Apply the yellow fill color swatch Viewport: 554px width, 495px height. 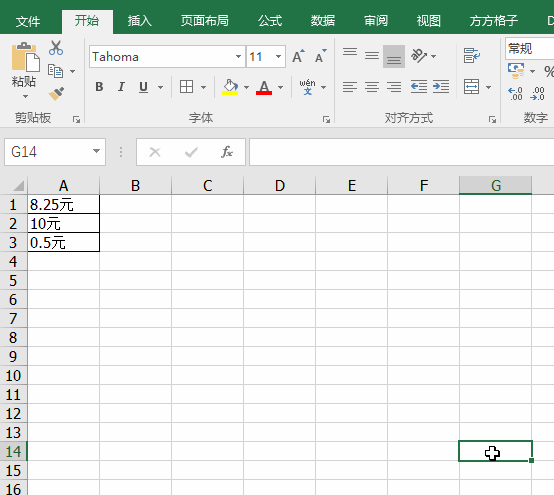(230, 87)
